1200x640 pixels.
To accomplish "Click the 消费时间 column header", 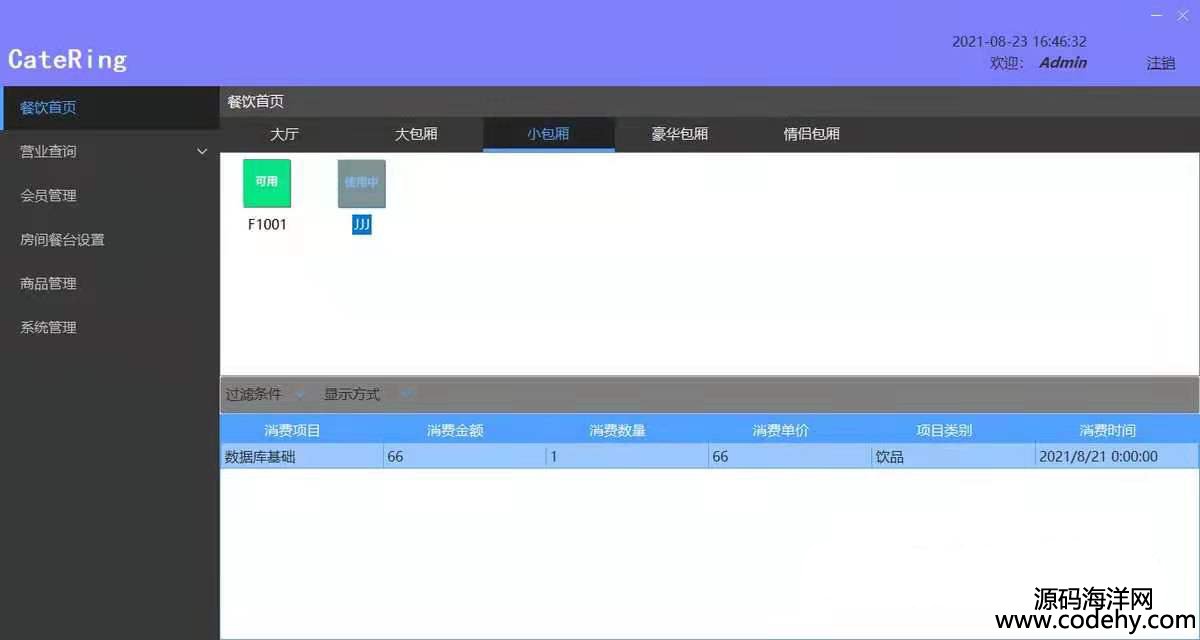I will pyautogui.click(x=1107, y=431).
